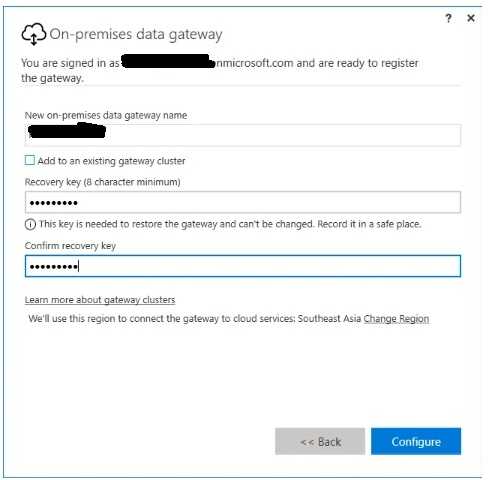This screenshot has width=488, height=480.
Task: Go to previous step with Back button
Action: (320, 441)
